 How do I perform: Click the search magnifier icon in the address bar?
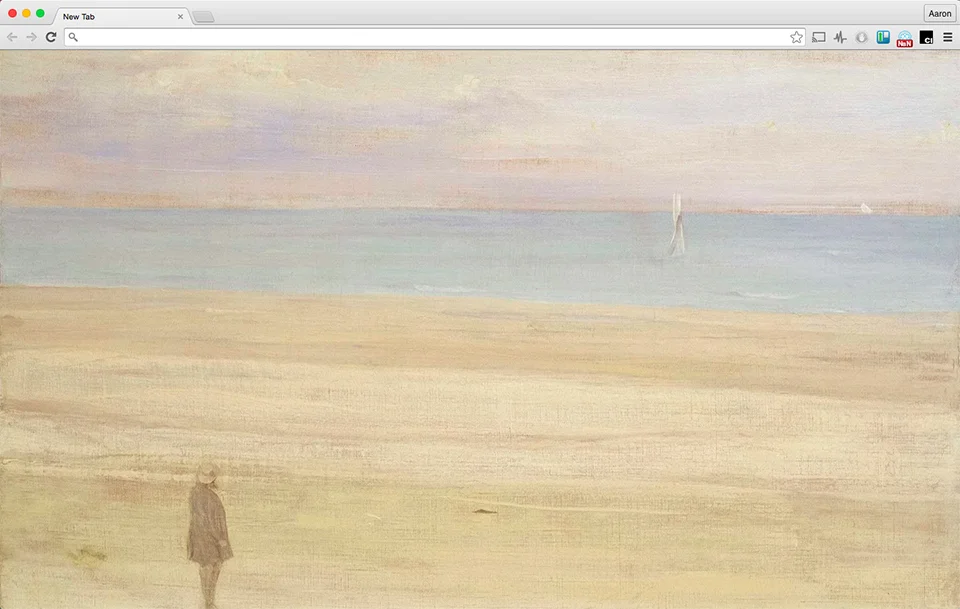(73, 37)
